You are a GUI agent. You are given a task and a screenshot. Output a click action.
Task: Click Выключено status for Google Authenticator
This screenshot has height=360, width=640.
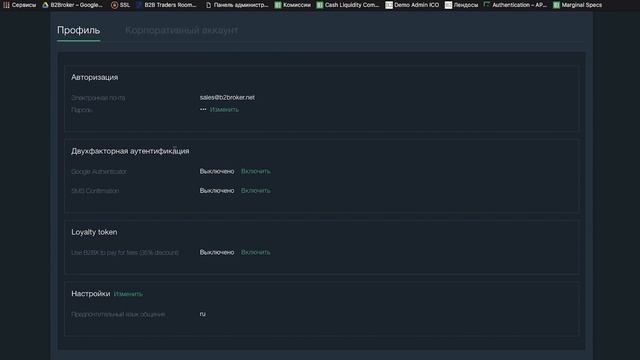[217, 171]
